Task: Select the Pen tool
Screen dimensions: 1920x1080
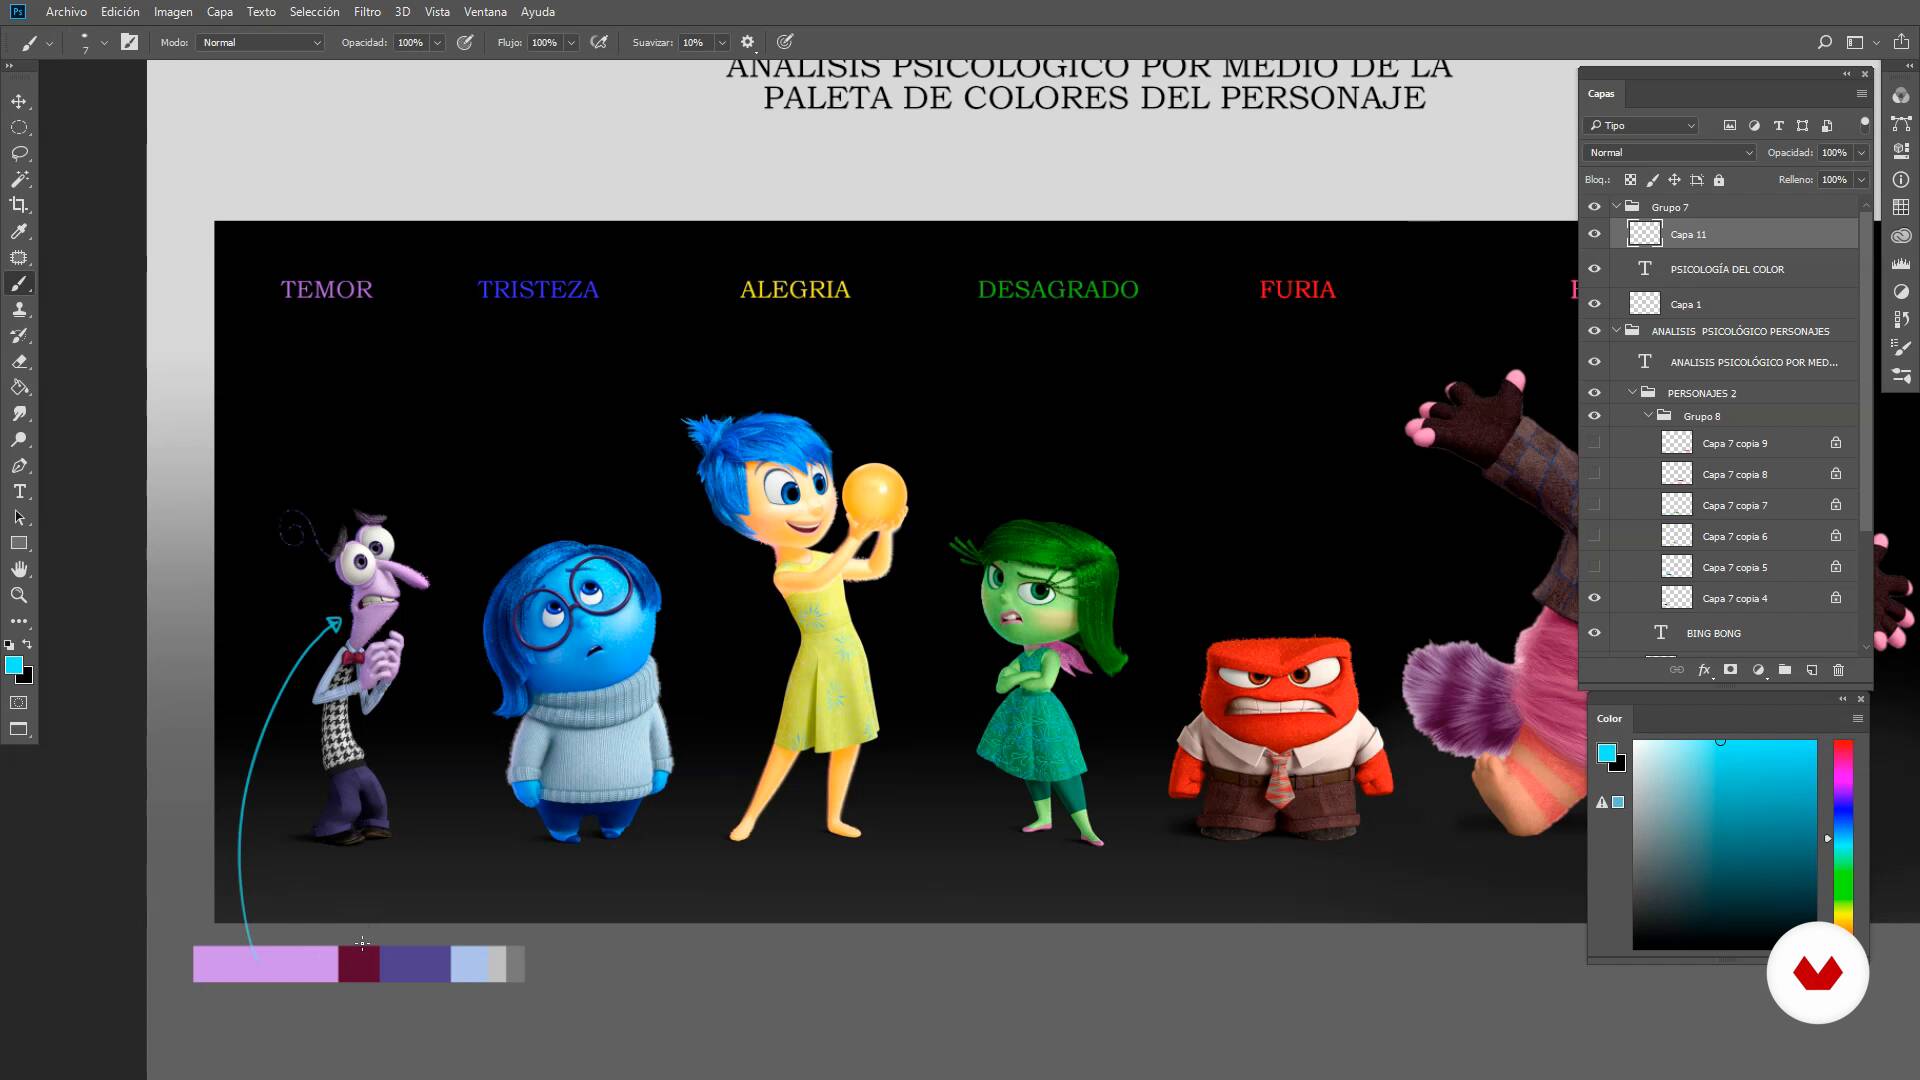Action: (x=19, y=466)
